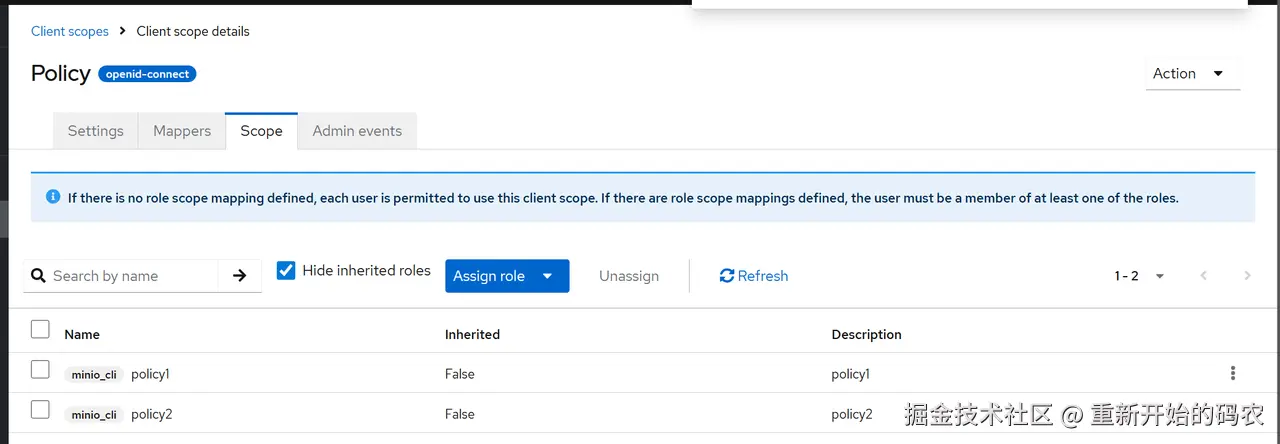
Task: Click the Search by name field
Action: click(130, 276)
